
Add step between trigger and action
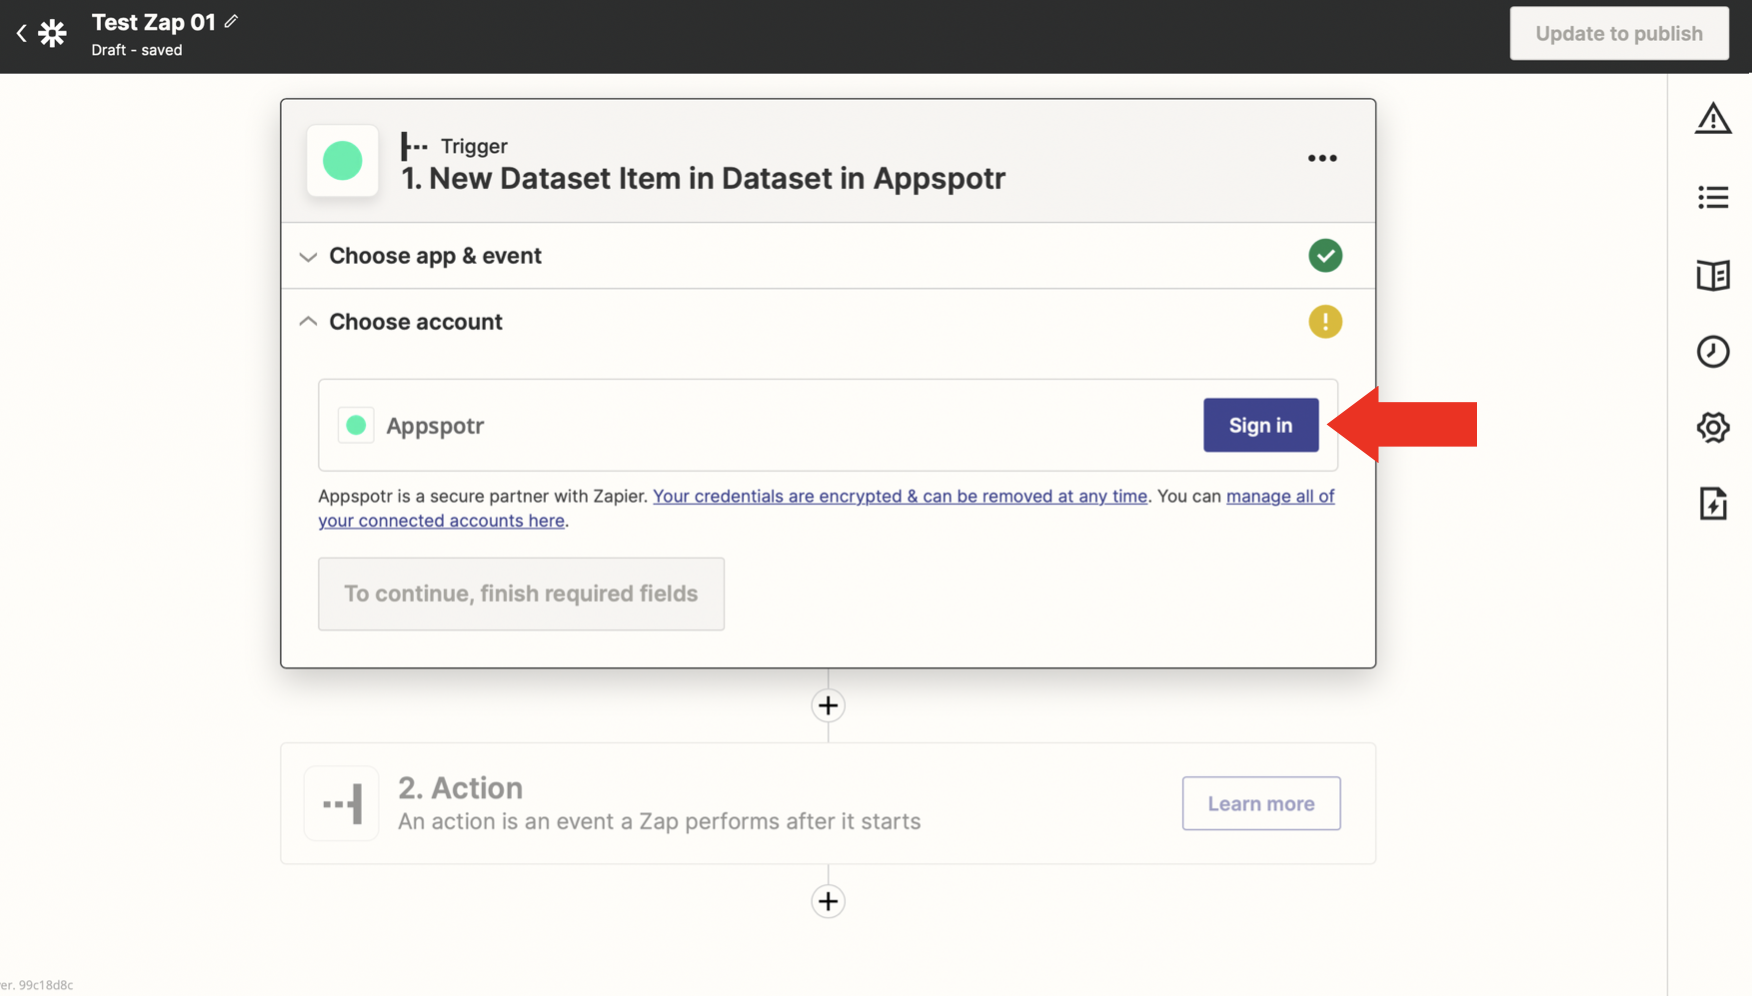pos(828,706)
